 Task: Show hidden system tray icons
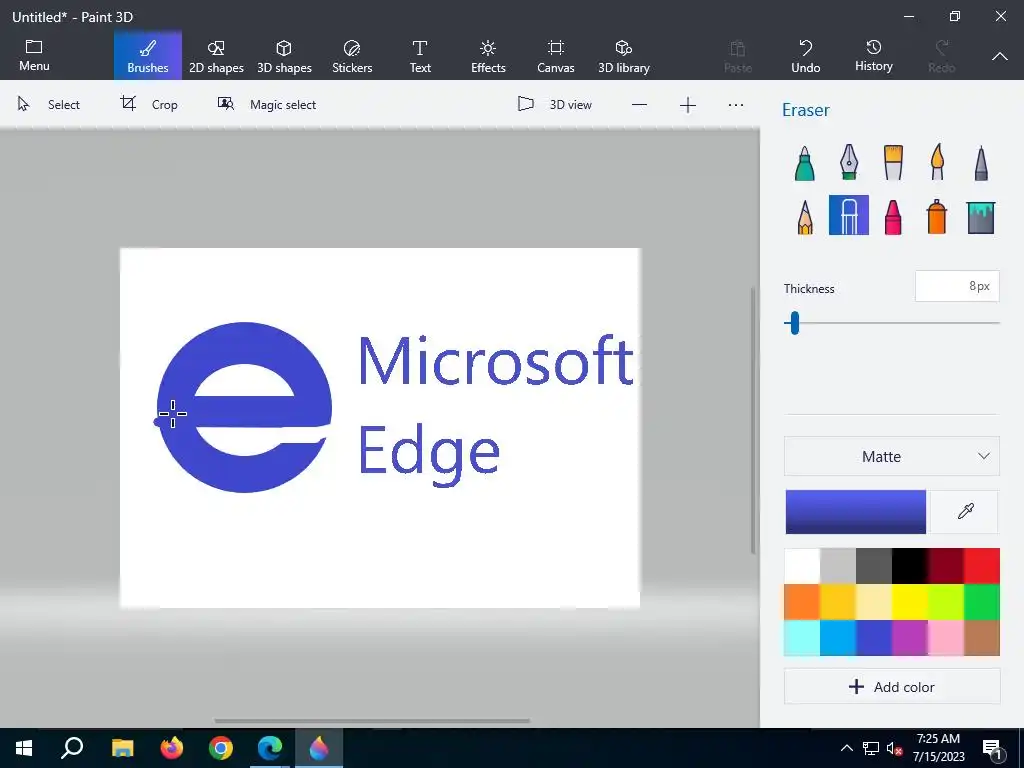pyautogui.click(x=846, y=748)
